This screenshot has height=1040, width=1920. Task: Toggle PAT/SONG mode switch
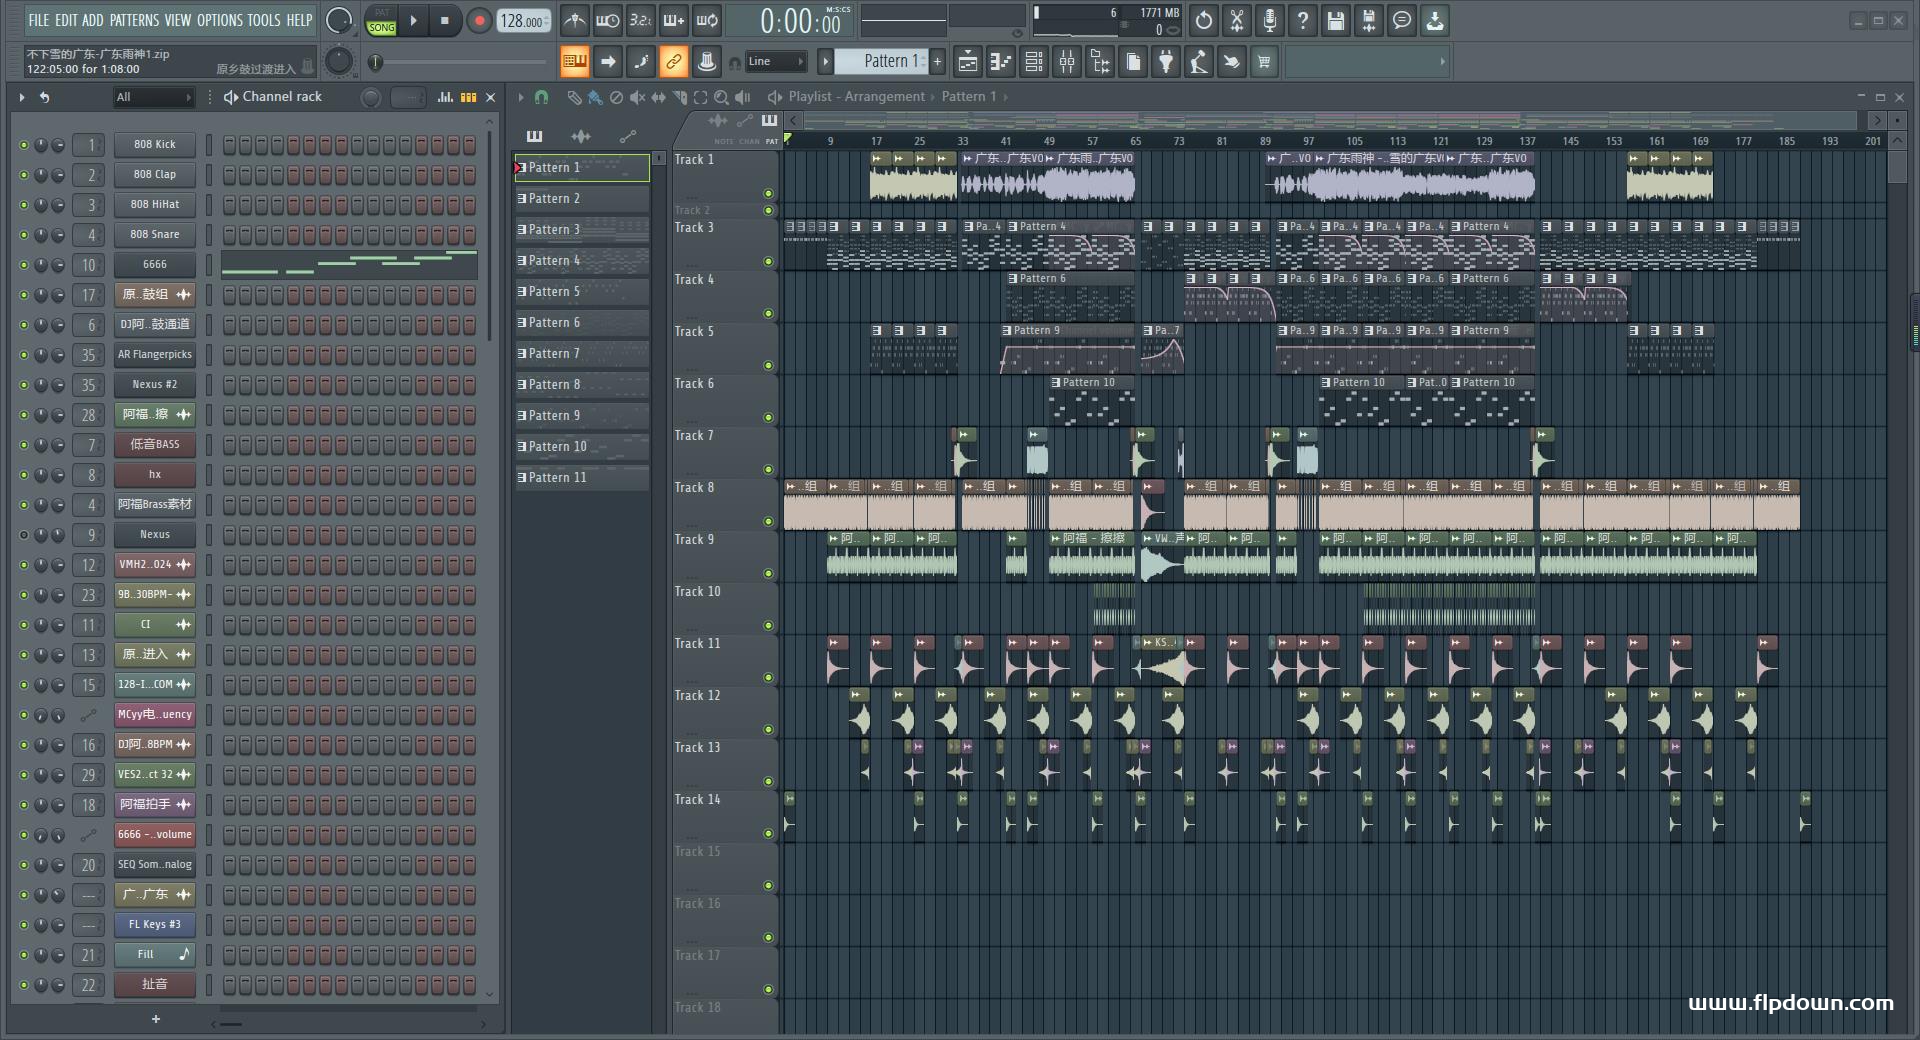381,21
